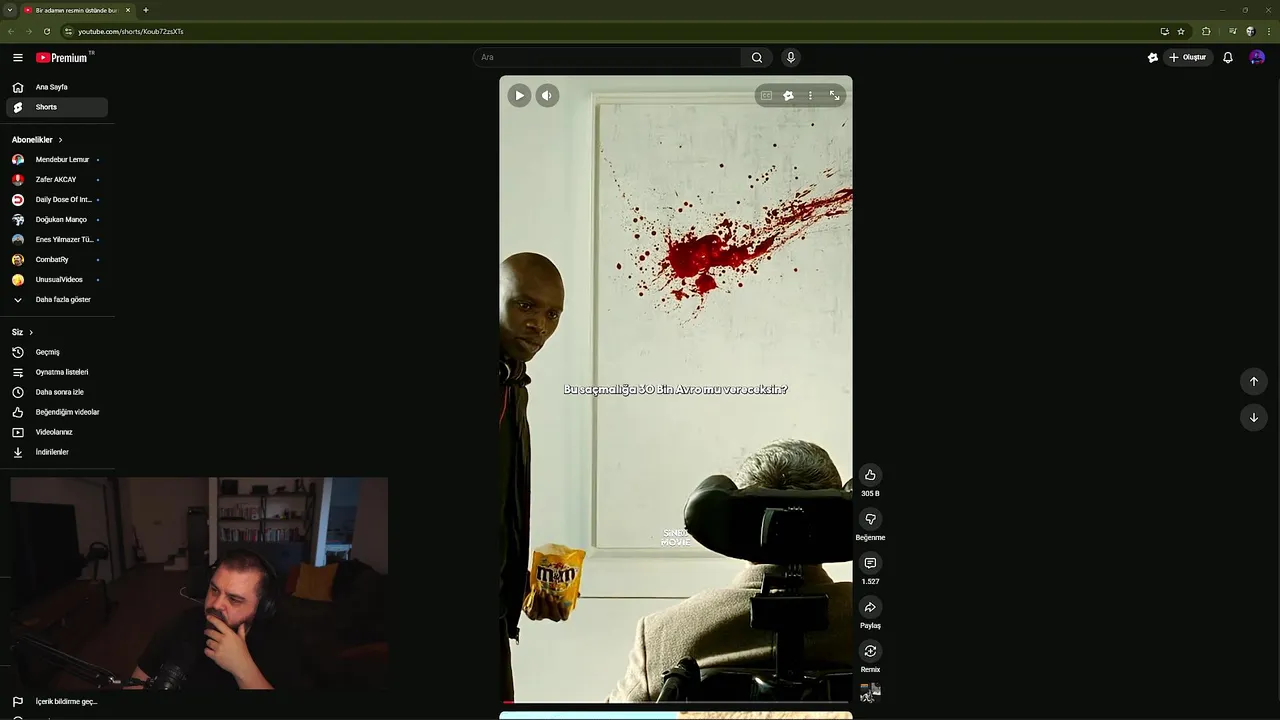
Task: Open İndirilenler downloads
Action: pos(57,452)
